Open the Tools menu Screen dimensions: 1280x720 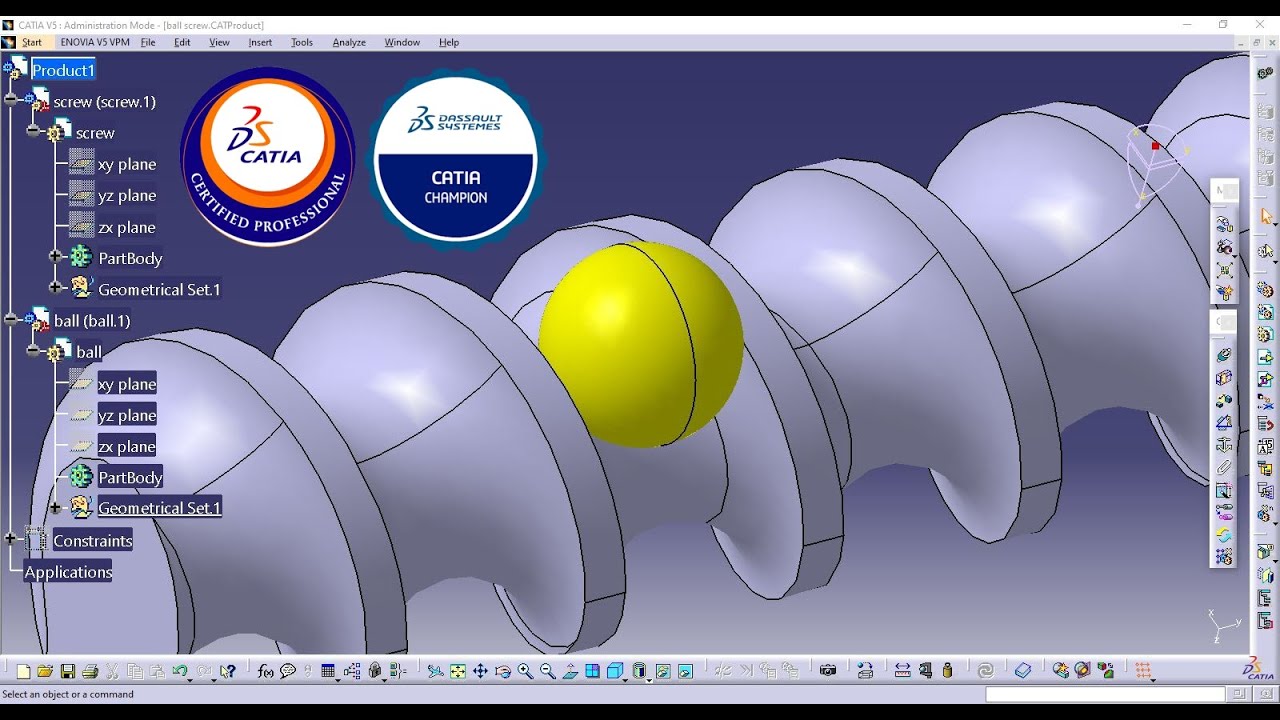click(x=302, y=42)
